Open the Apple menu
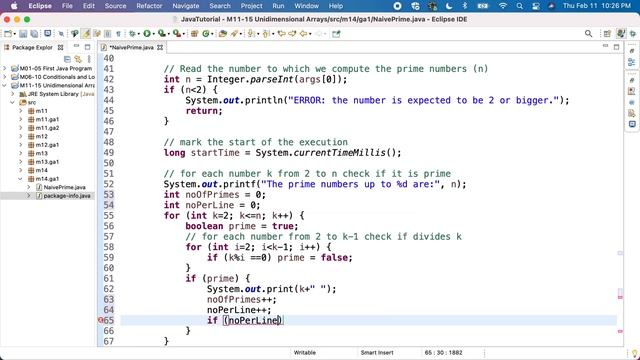Screen dimensions: 640x360 tap(14, 6)
